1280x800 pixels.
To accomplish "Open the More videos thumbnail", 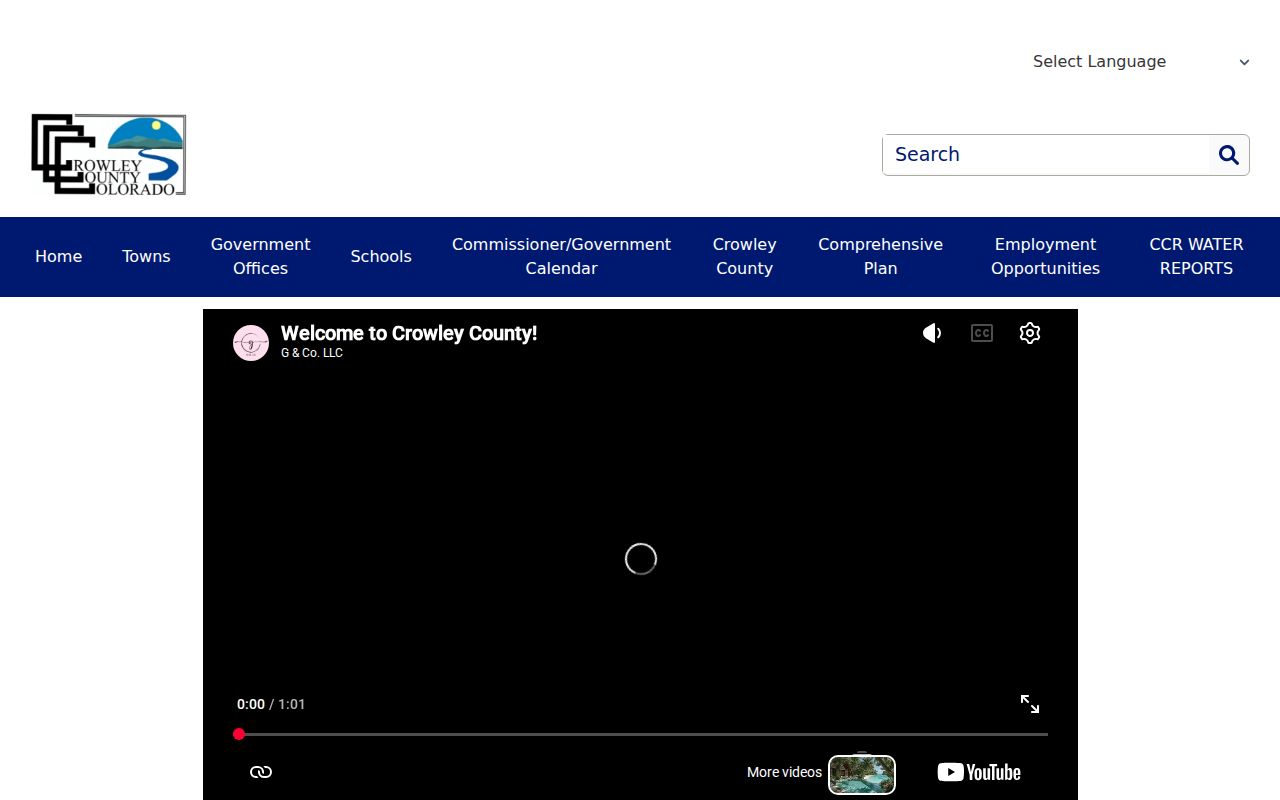I will (x=862, y=775).
